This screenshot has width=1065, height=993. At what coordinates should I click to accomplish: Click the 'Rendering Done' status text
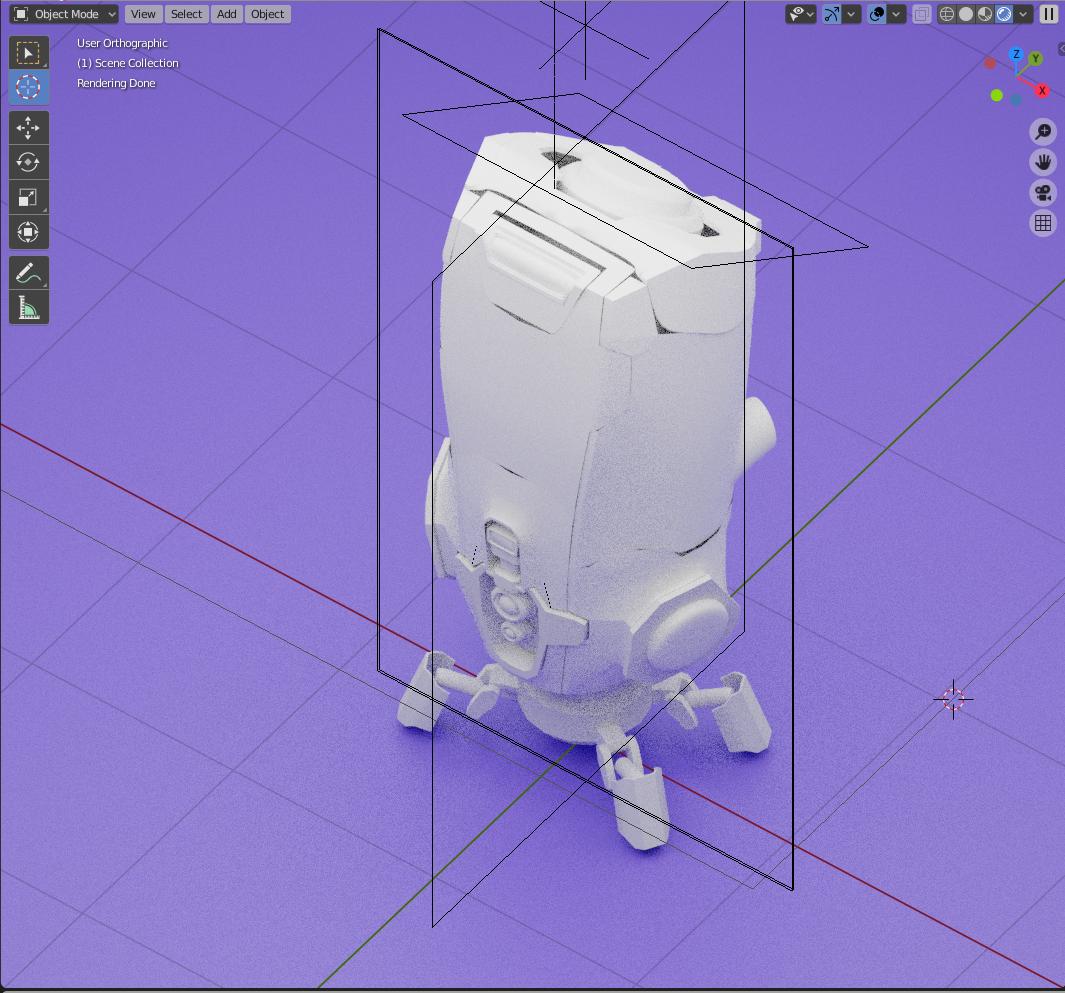[x=116, y=83]
